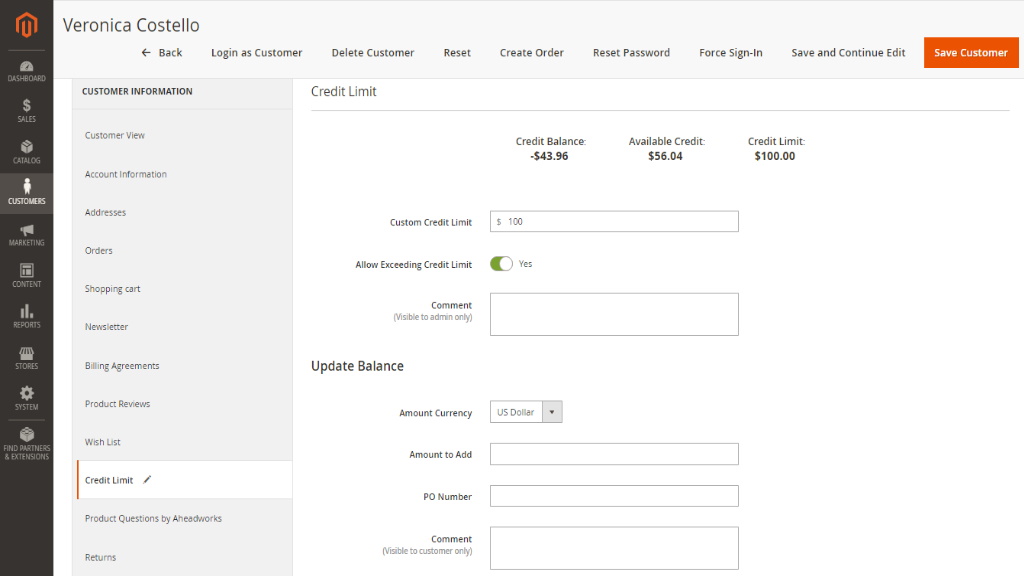Open Product Questions by Aheadworks tab
The image size is (1024, 576).
(153, 519)
